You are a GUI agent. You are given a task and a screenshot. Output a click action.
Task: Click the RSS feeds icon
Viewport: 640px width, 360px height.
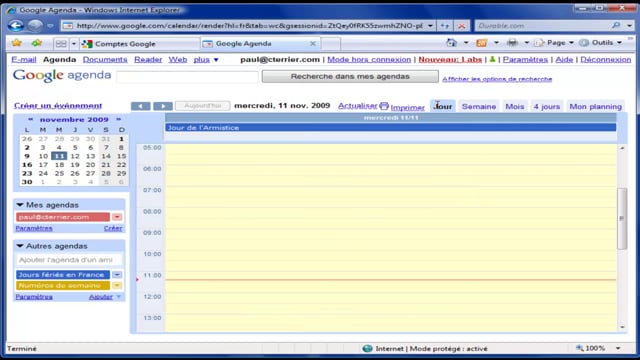[x=482, y=42]
